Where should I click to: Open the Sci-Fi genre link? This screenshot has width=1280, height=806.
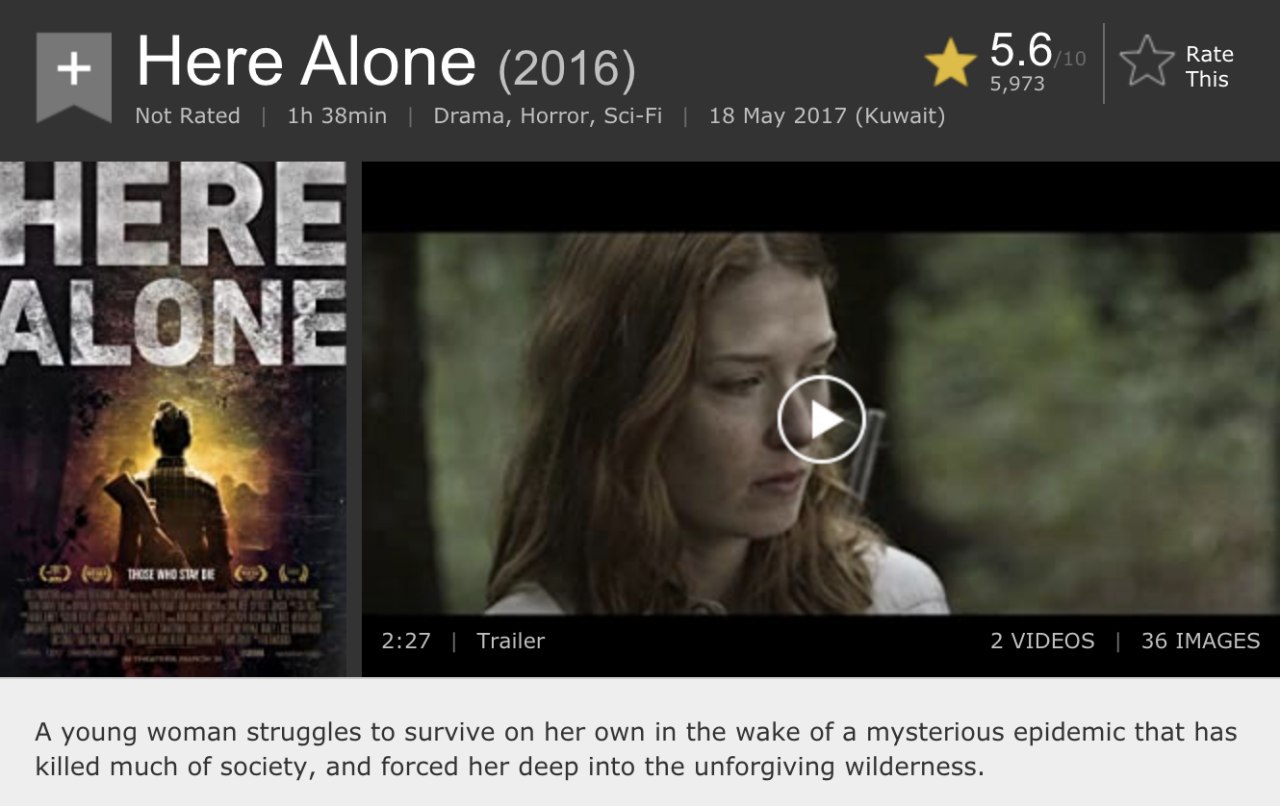632,116
